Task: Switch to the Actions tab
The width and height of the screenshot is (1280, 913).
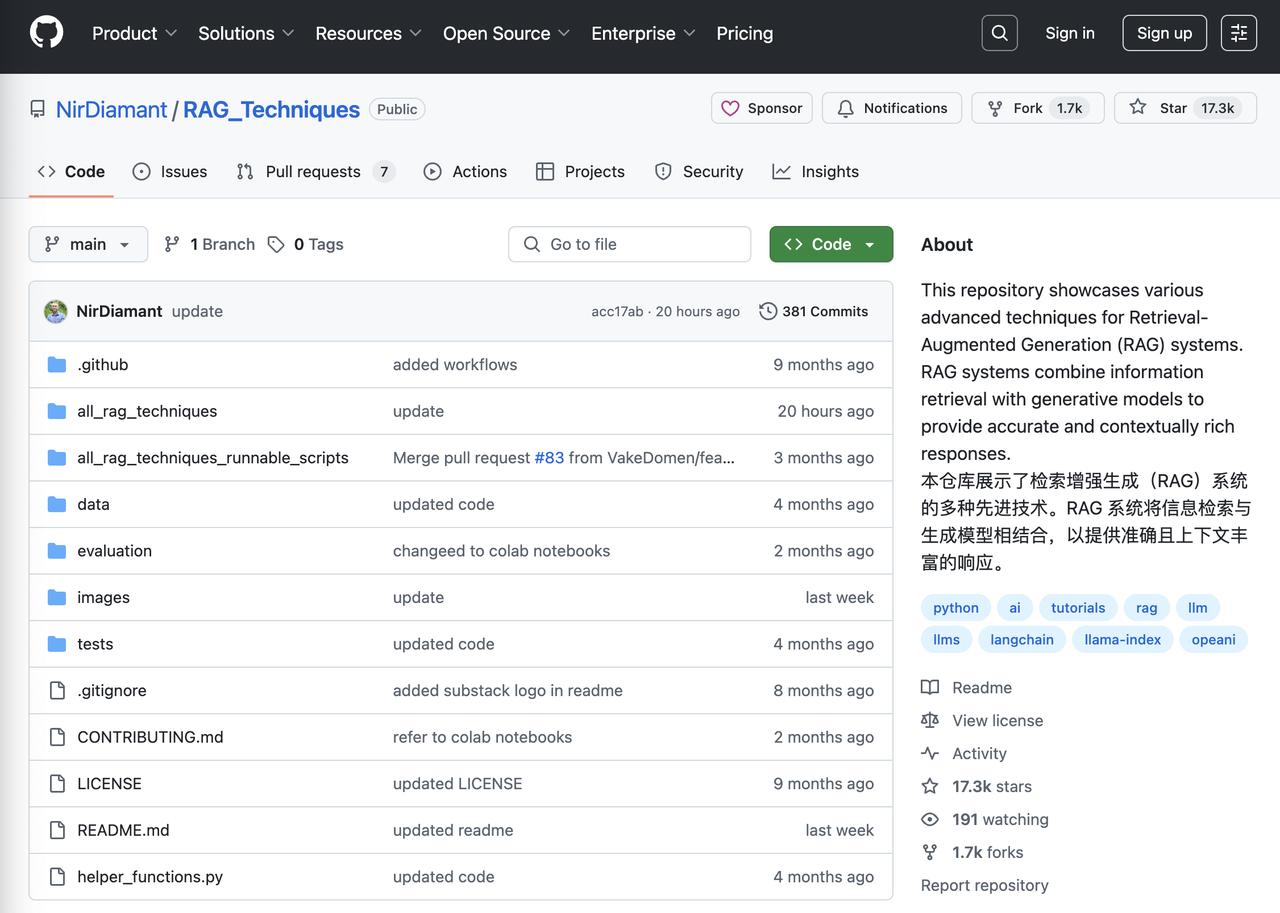Action: (x=465, y=171)
